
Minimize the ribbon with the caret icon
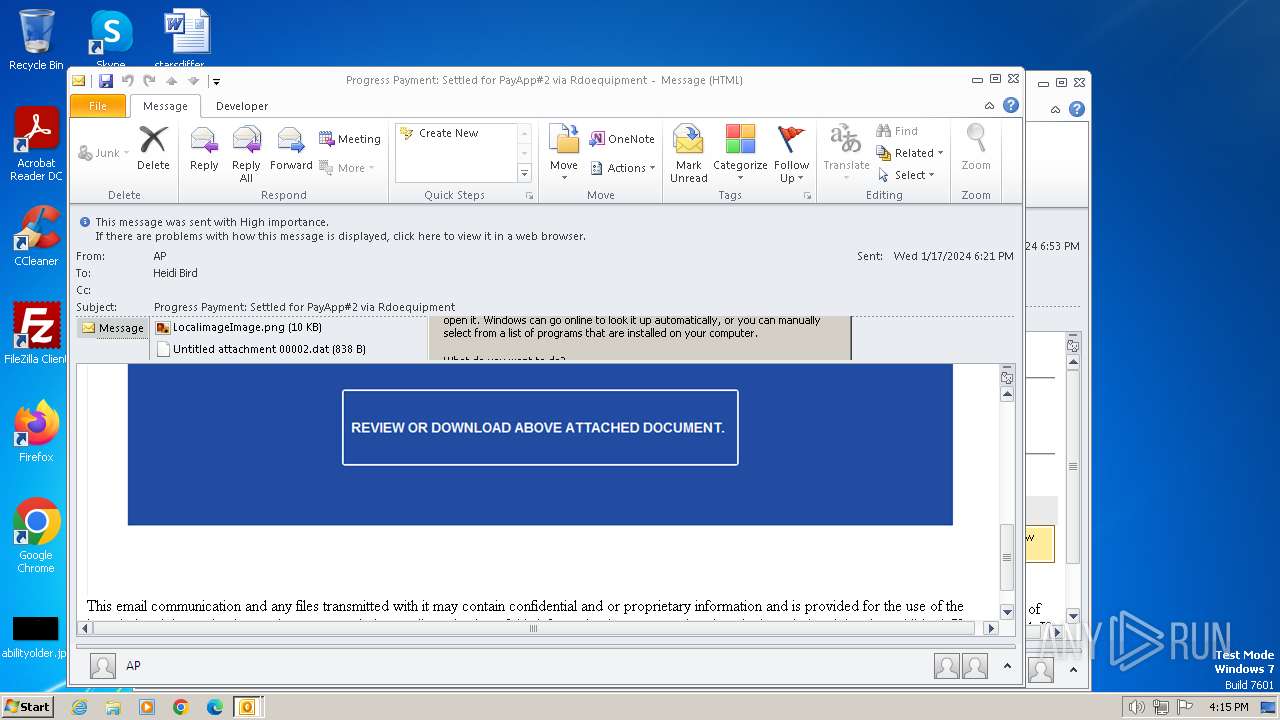(x=989, y=106)
